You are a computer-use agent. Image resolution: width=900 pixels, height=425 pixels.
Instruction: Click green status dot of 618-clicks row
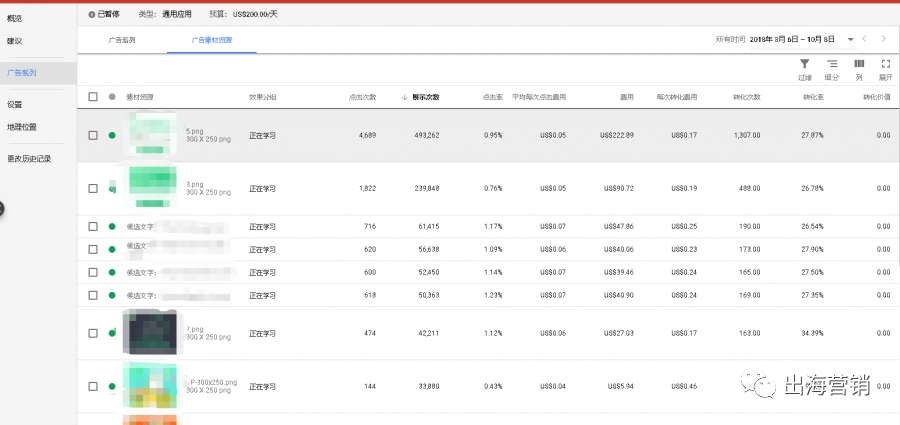[112, 295]
